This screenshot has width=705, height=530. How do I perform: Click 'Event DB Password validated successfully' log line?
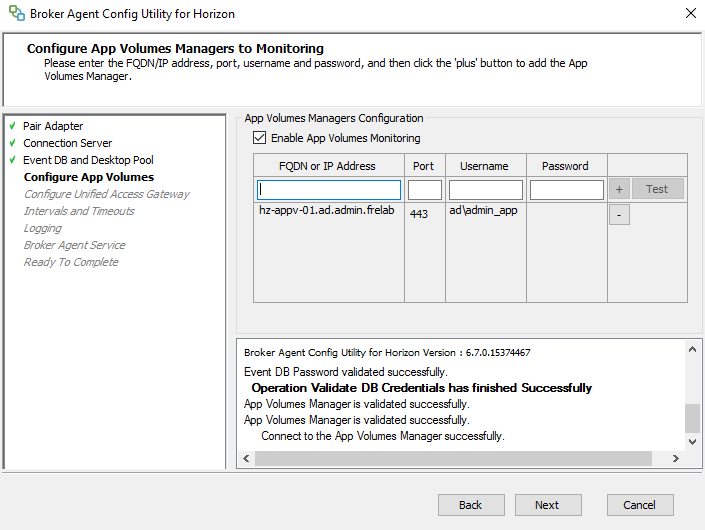[x=346, y=372]
